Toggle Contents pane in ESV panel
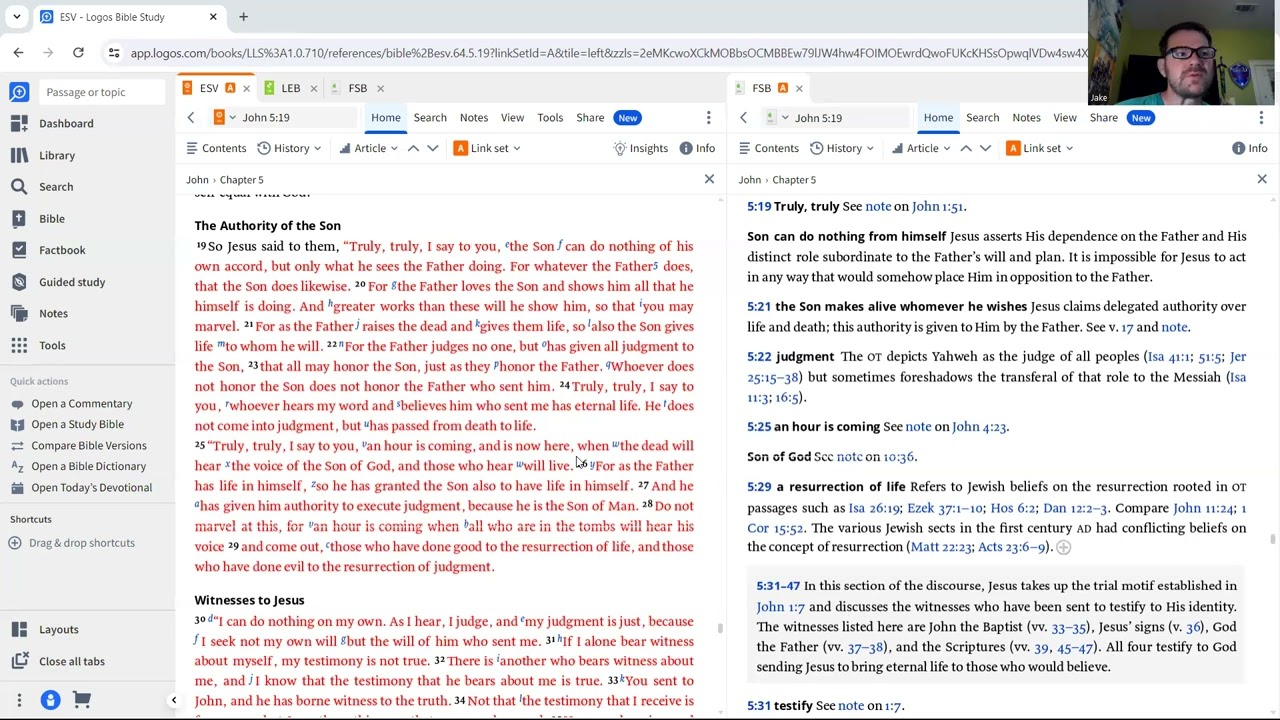The height and width of the screenshot is (720, 1280). click(x=216, y=148)
